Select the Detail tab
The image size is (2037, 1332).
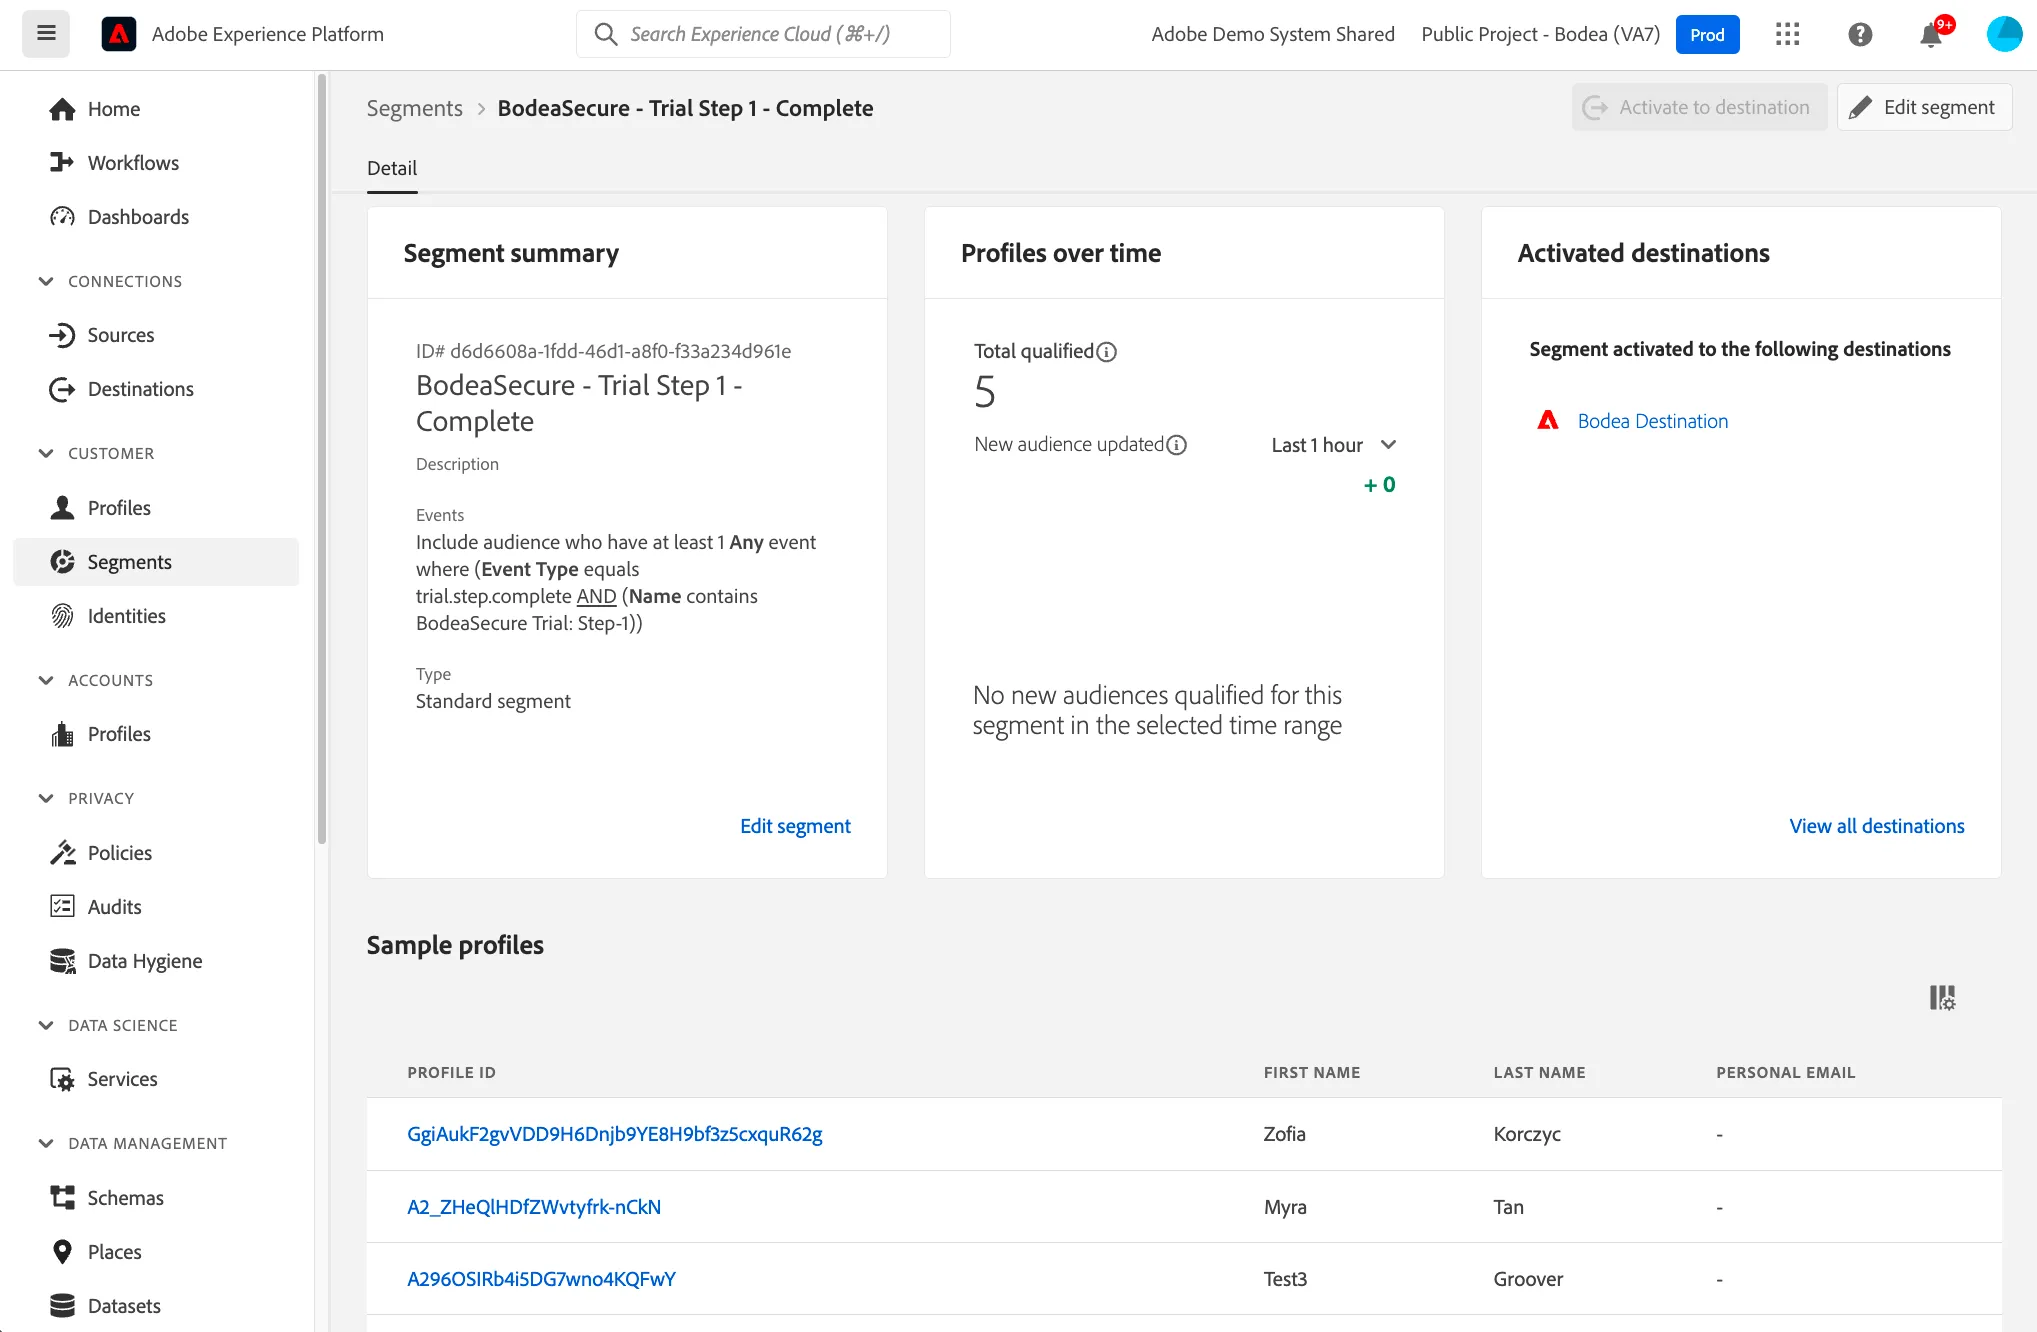pyautogui.click(x=392, y=168)
